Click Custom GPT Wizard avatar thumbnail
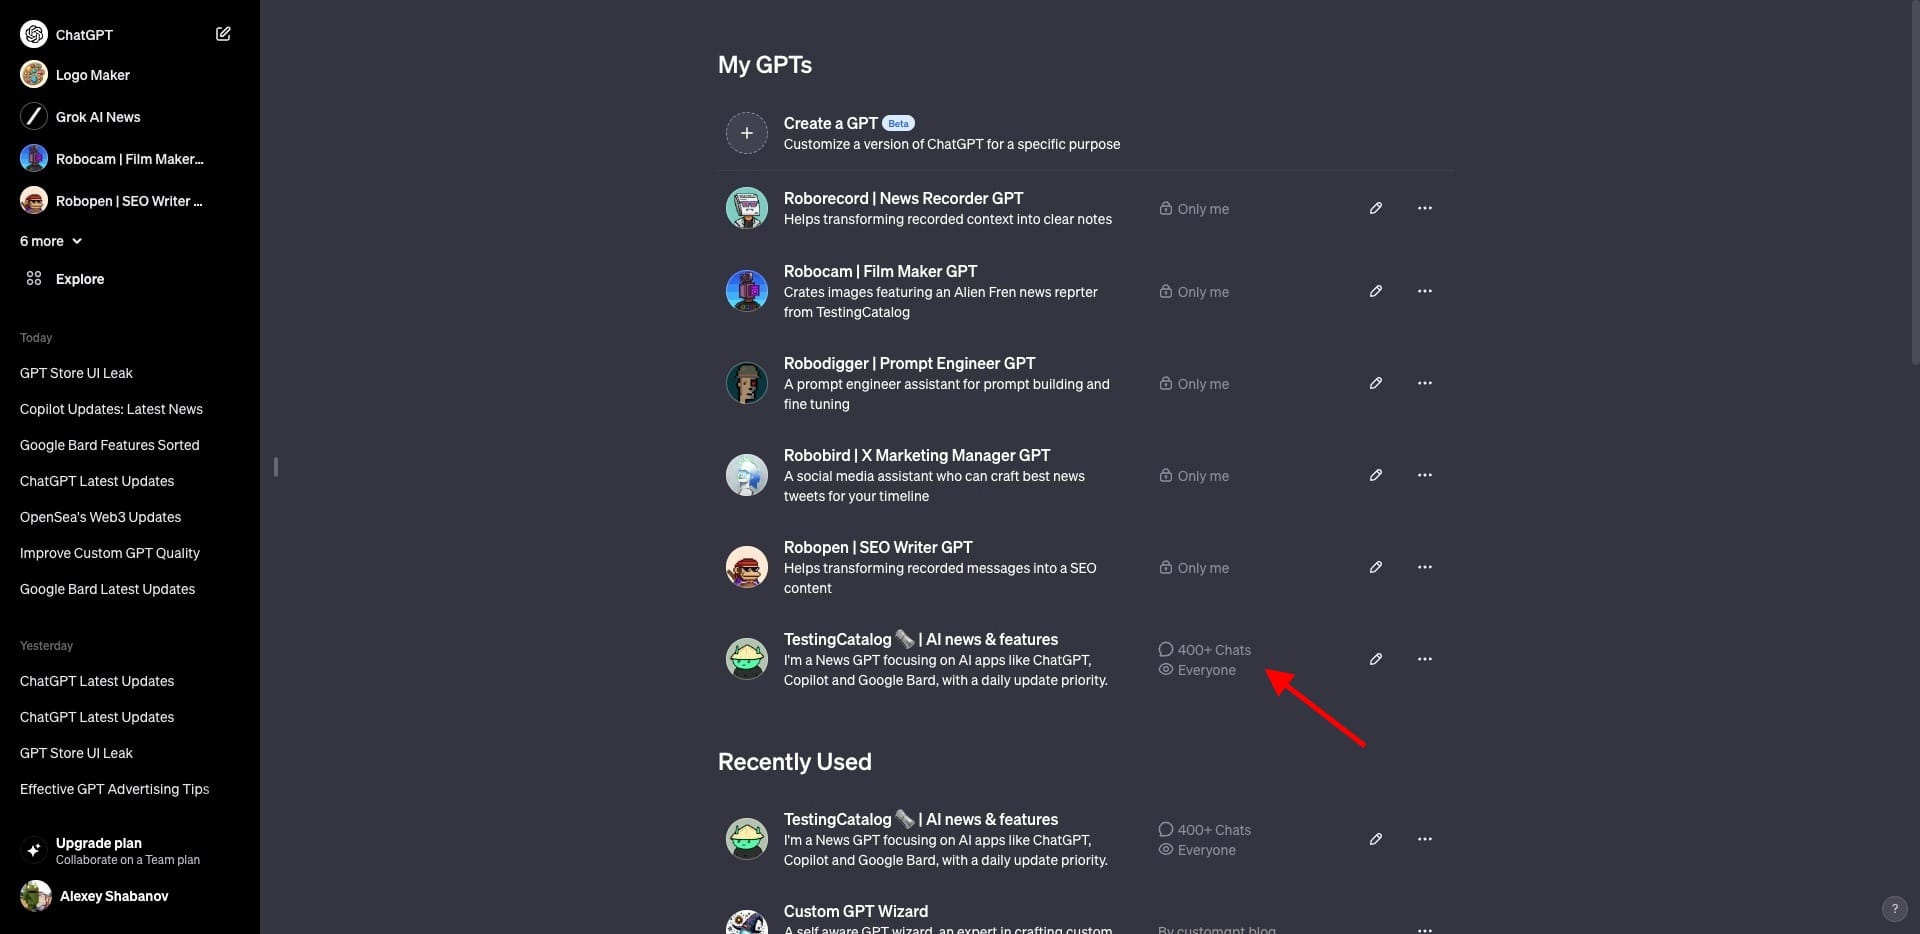1920x934 pixels. (746, 922)
